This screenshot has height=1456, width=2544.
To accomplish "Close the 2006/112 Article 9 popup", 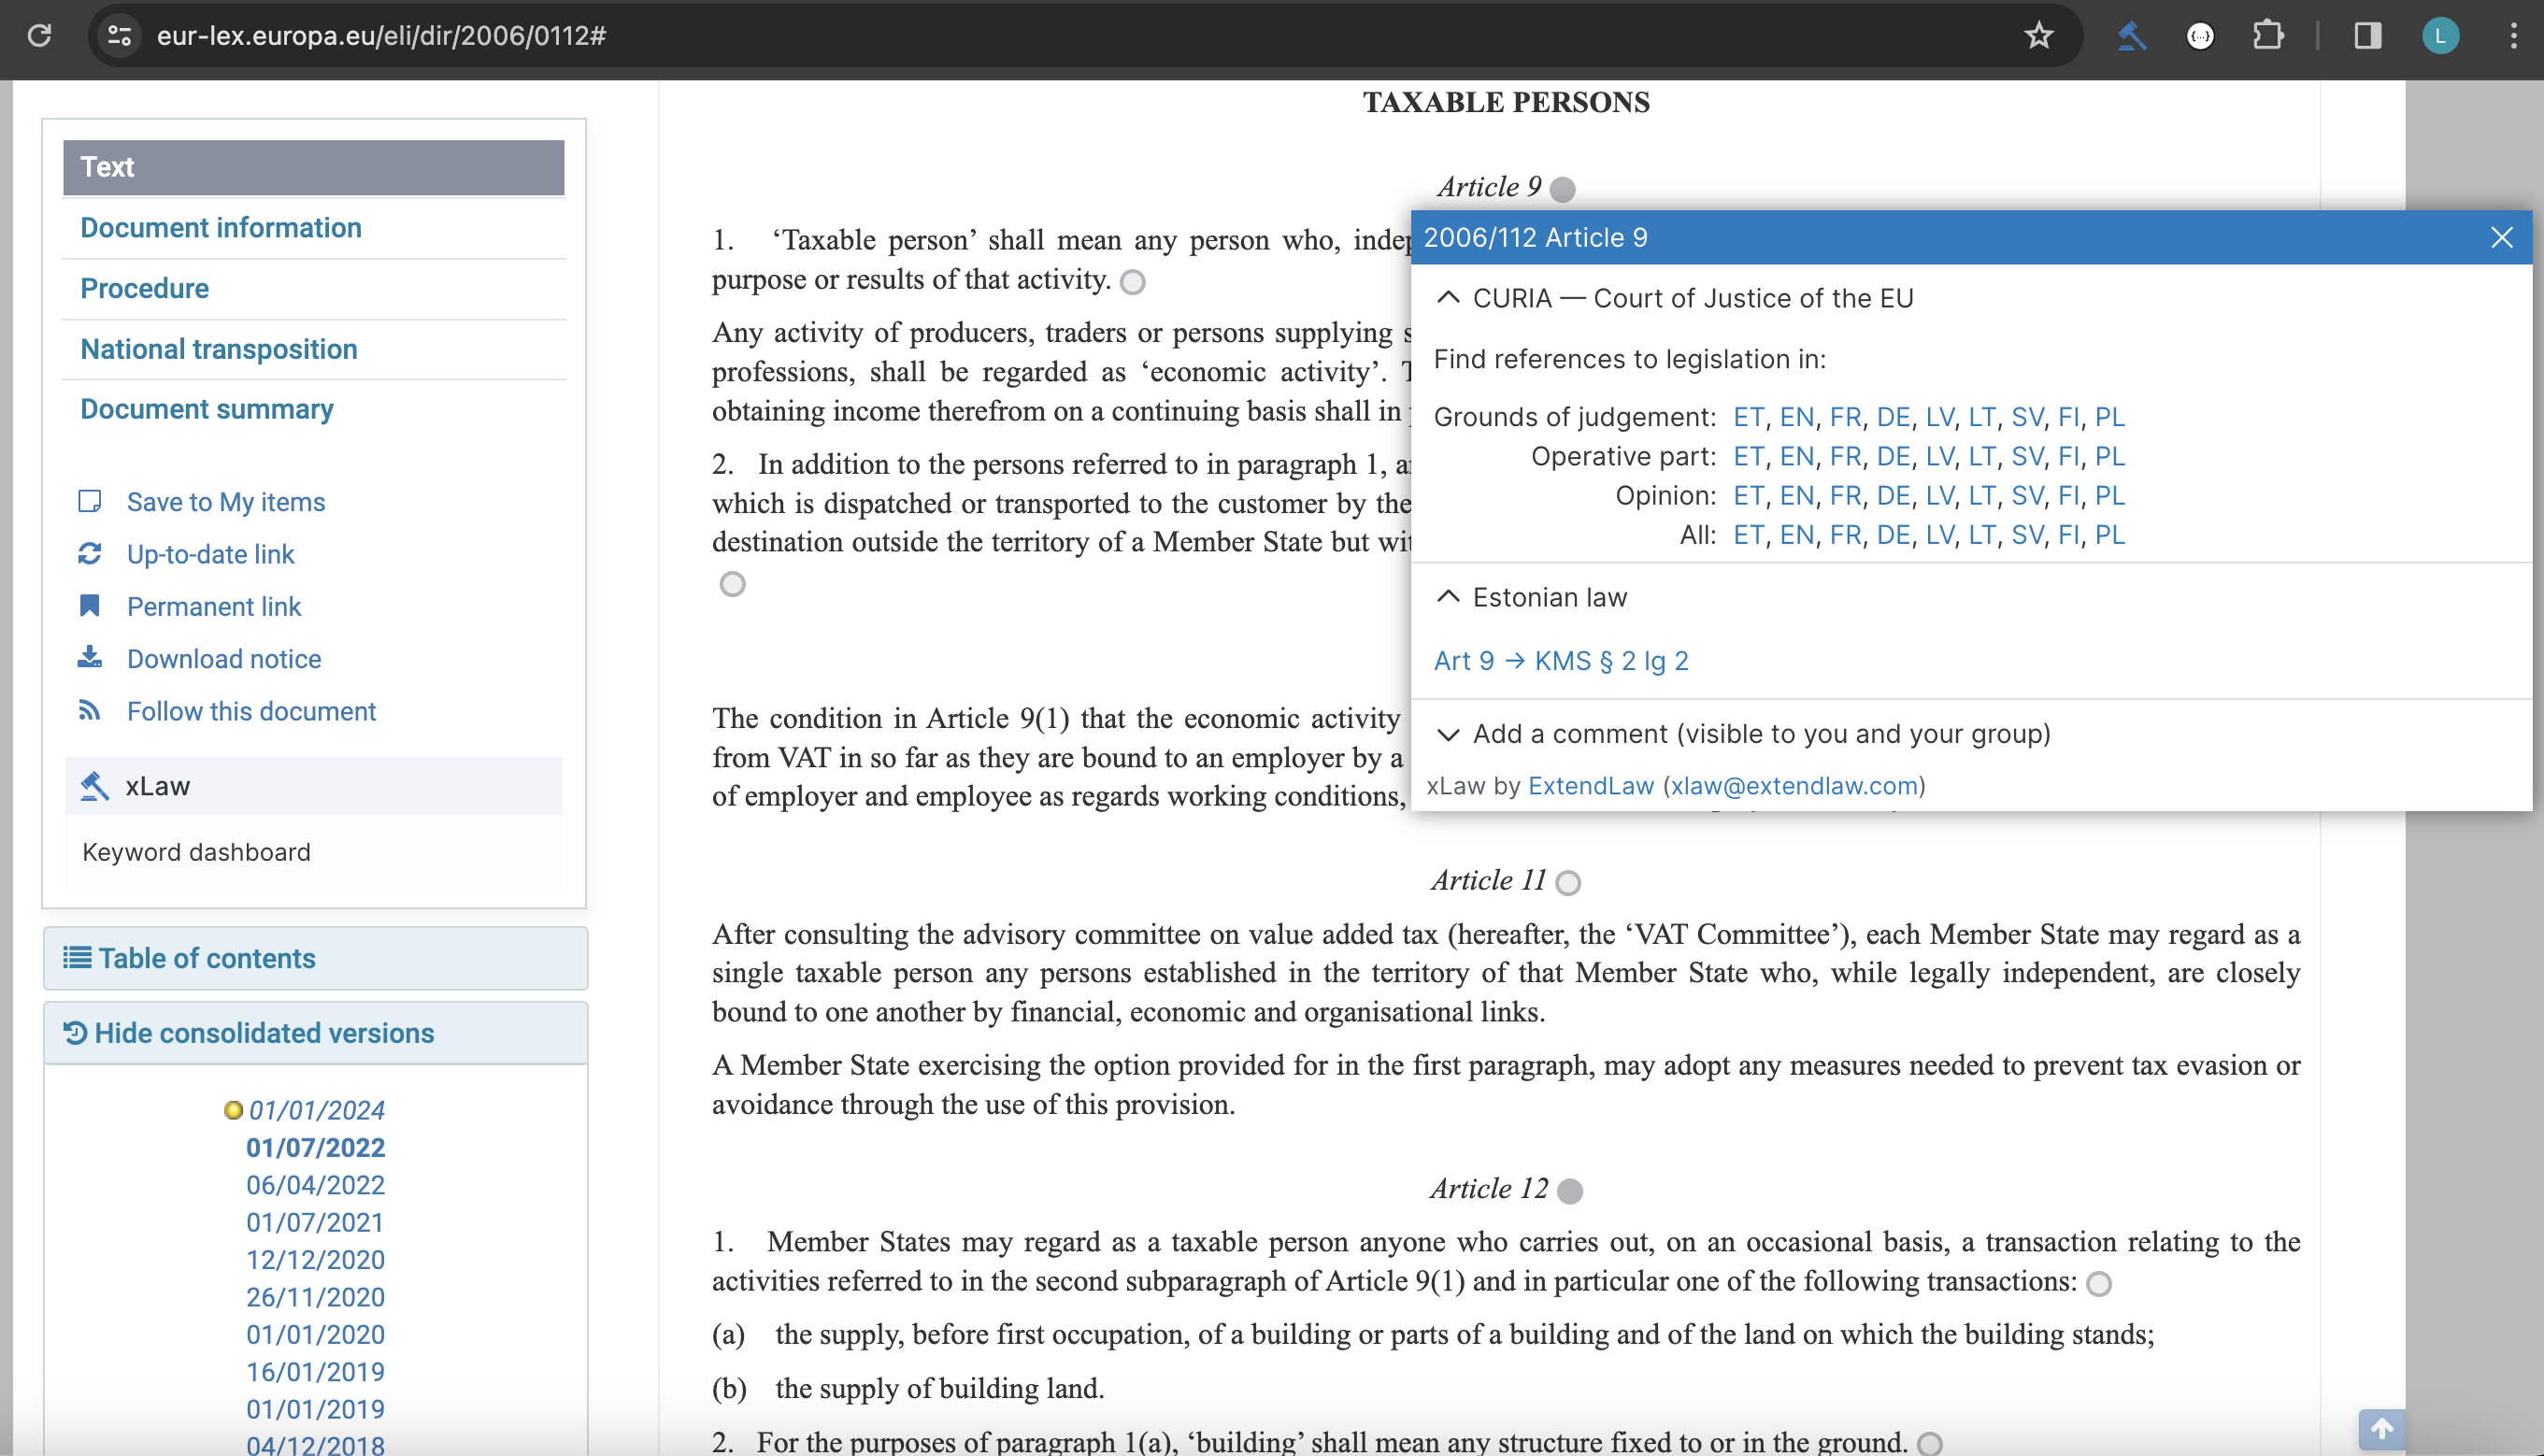I will click(x=2501, y=238).
